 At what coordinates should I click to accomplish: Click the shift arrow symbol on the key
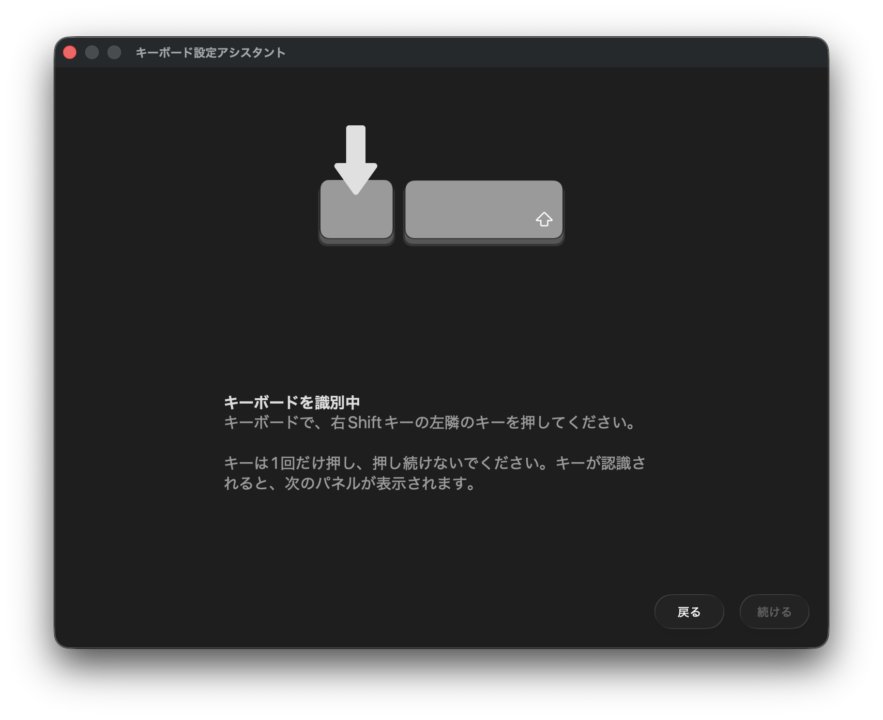(x=543, y=219)
